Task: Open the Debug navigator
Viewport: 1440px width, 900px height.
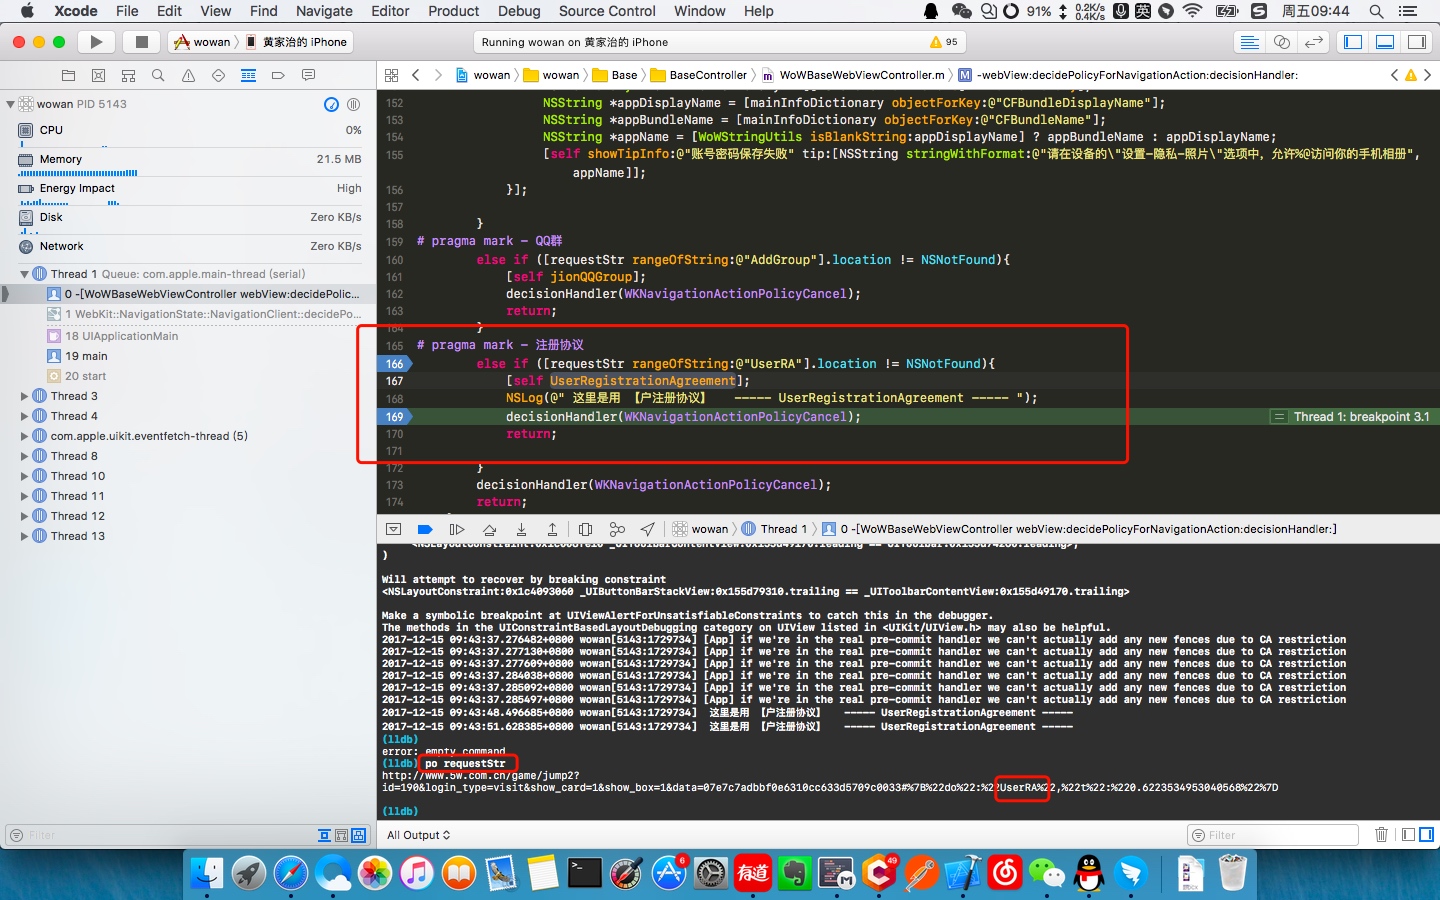Action: (x=248, y=75)
